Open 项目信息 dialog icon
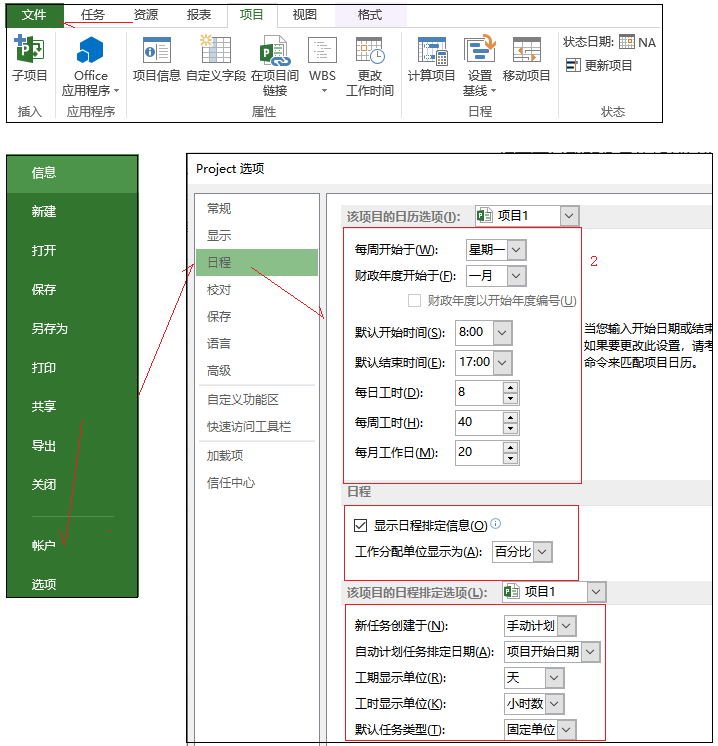The height and width of the screenshot is (746, 718). pyautogui.click(x=157, y=50)
